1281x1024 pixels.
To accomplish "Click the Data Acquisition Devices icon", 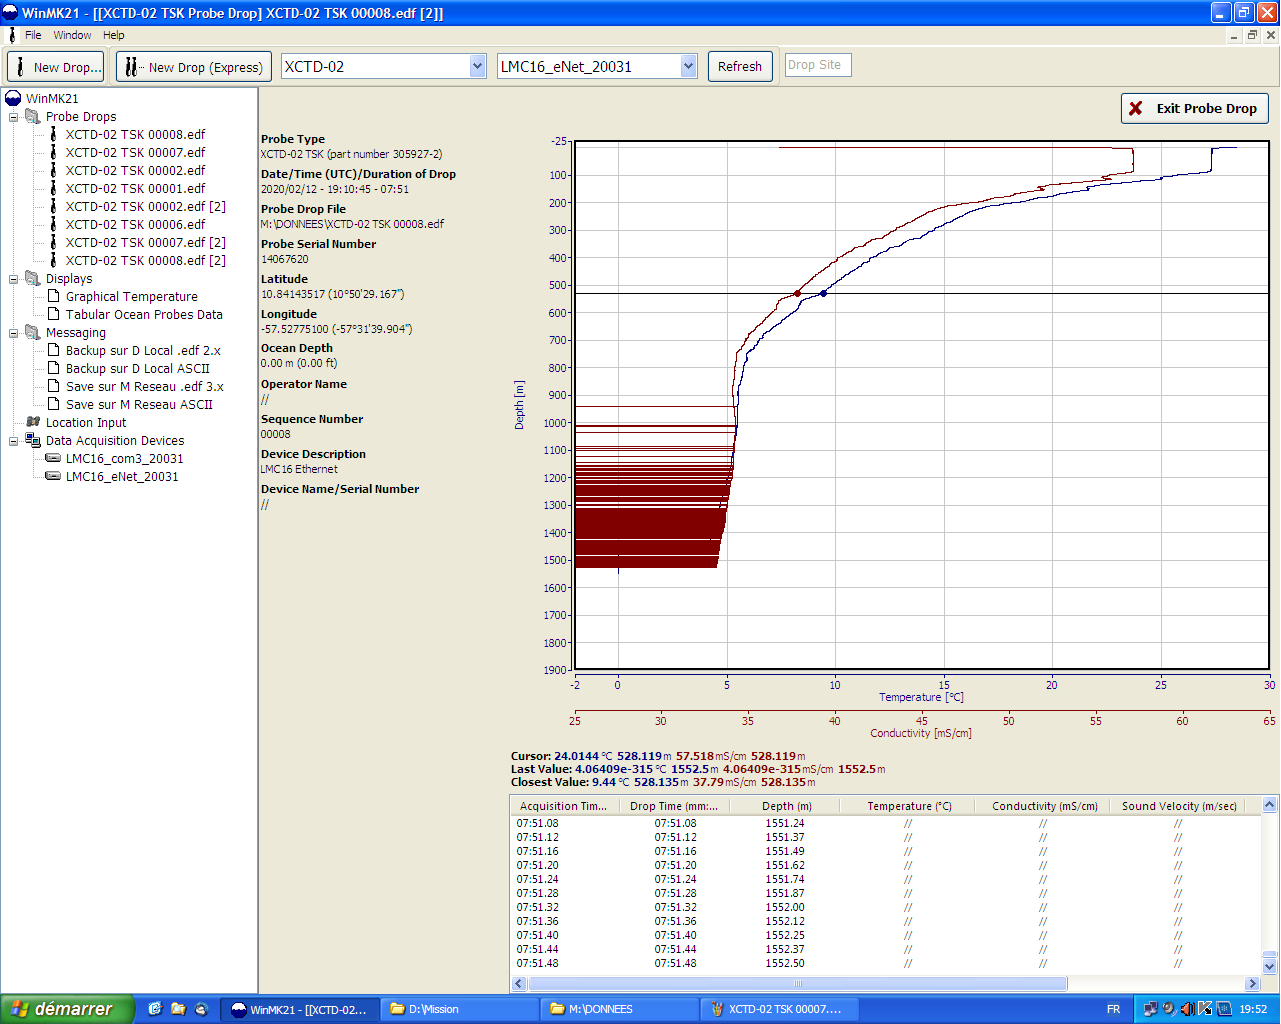I will [33, 440].
